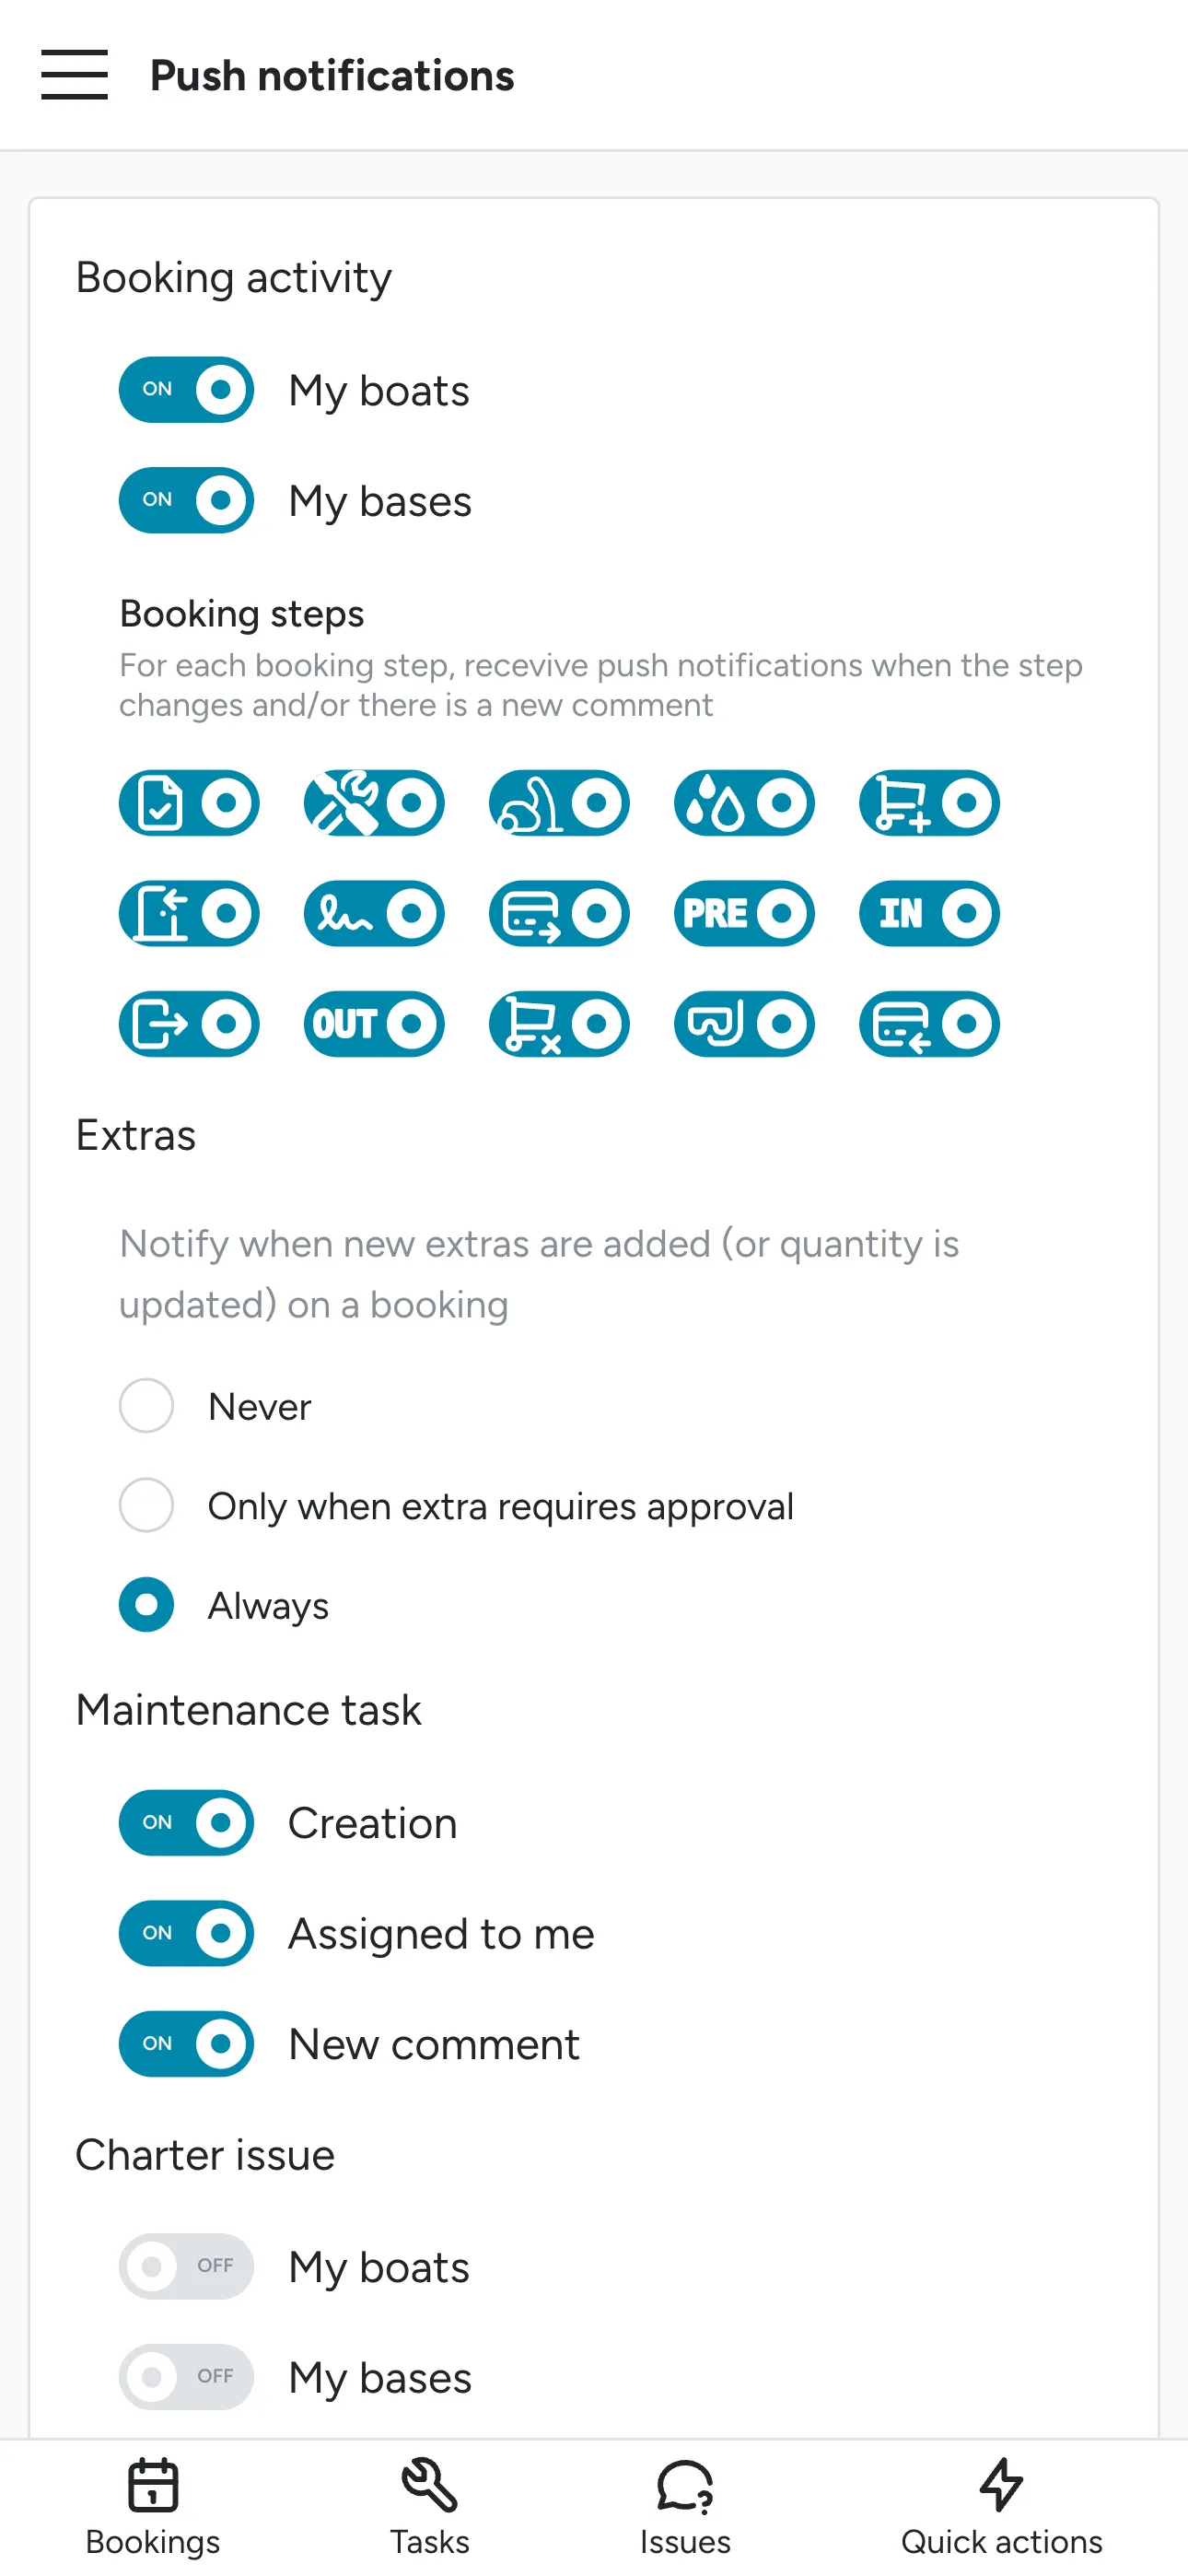Toggle the signature booking step

coord(374,913)
